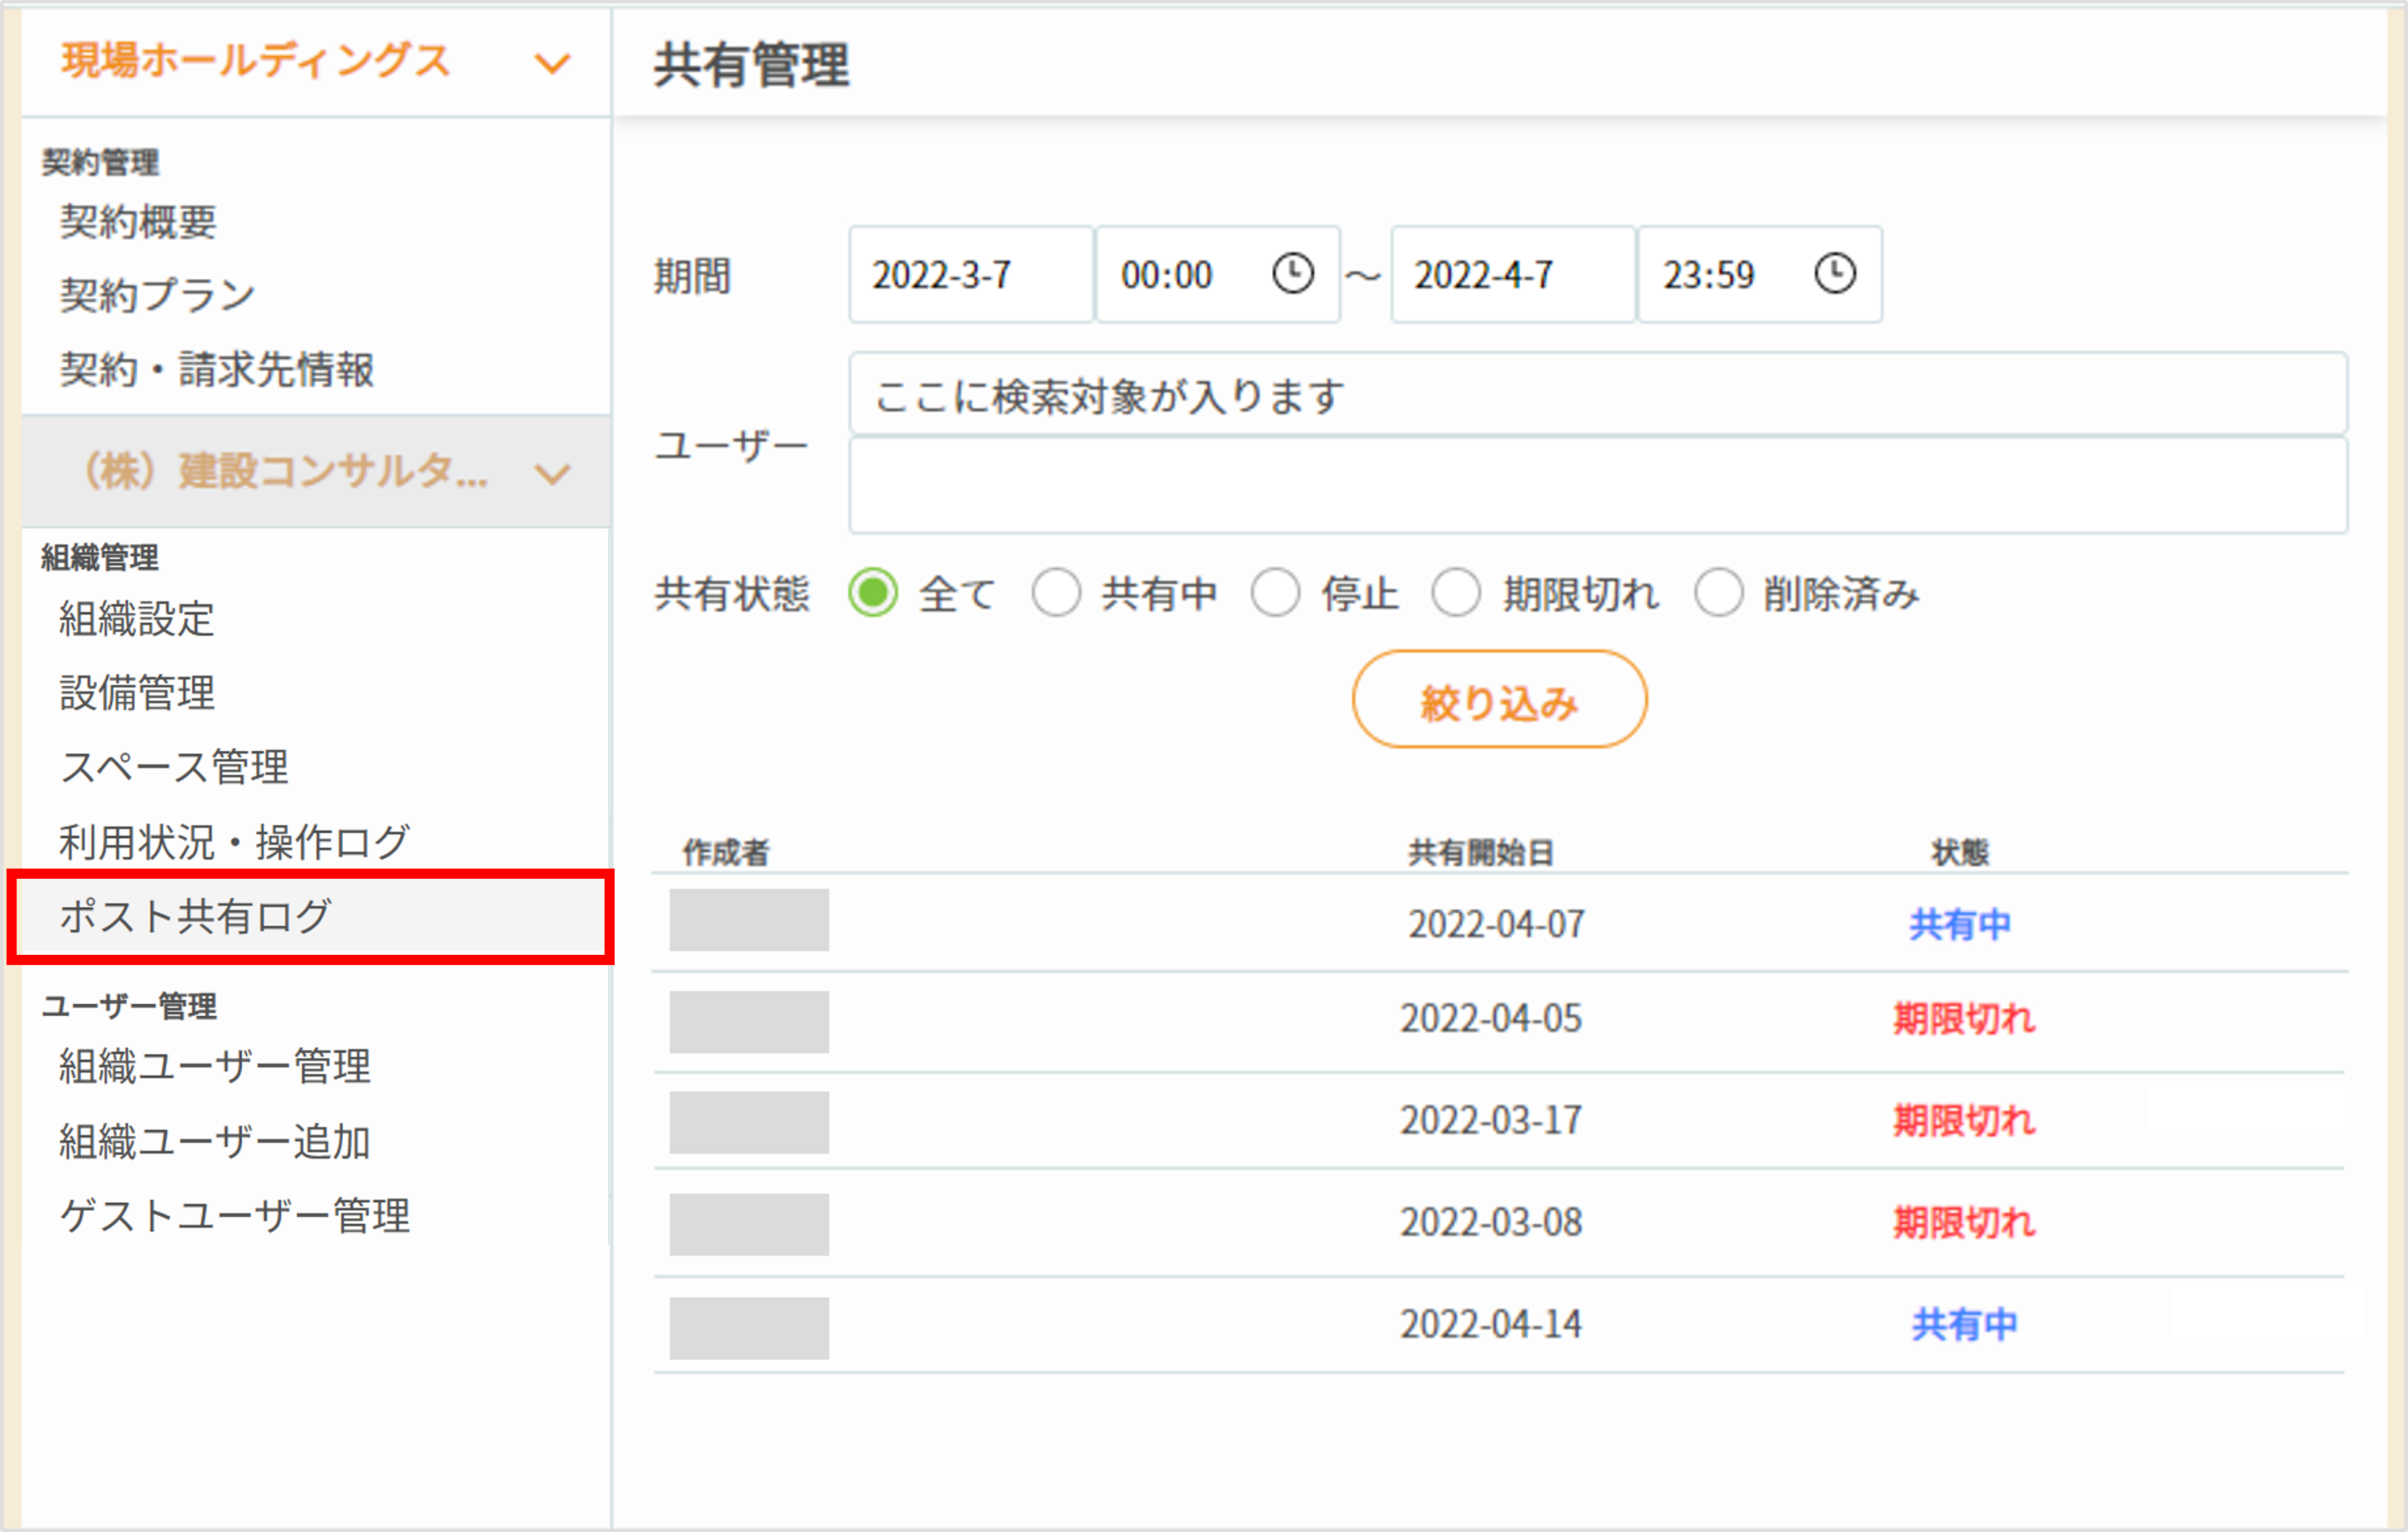Click 共有中 status of 2022-04-07 row
This screenshot has width=2408, height=1532.
click(1960, 924)
